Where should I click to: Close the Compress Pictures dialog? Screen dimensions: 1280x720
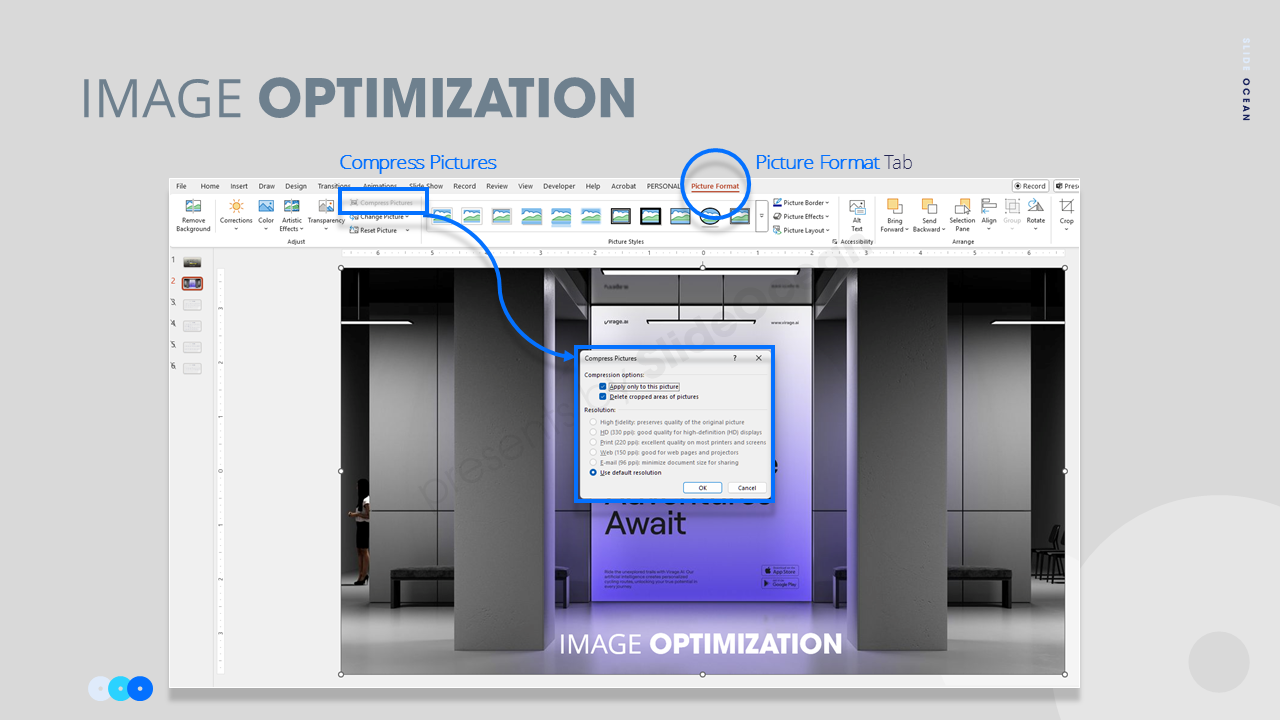tap(758, 358)
